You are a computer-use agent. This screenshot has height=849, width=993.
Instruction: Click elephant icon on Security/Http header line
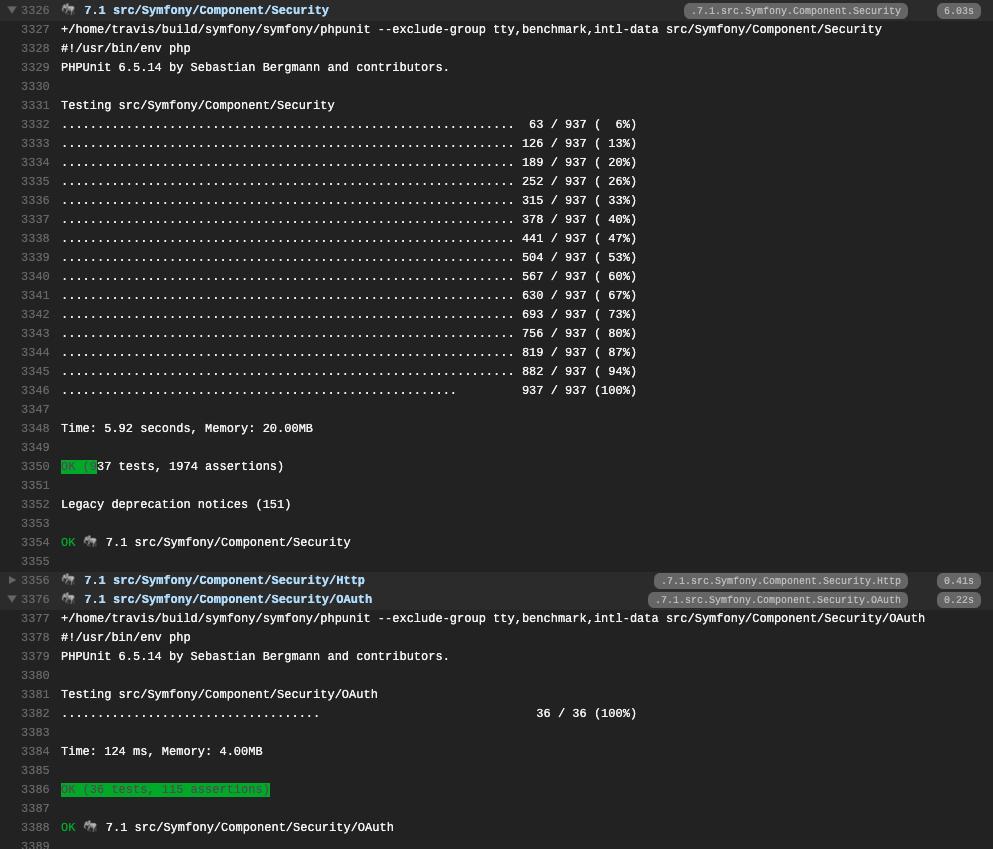(68, 579)
